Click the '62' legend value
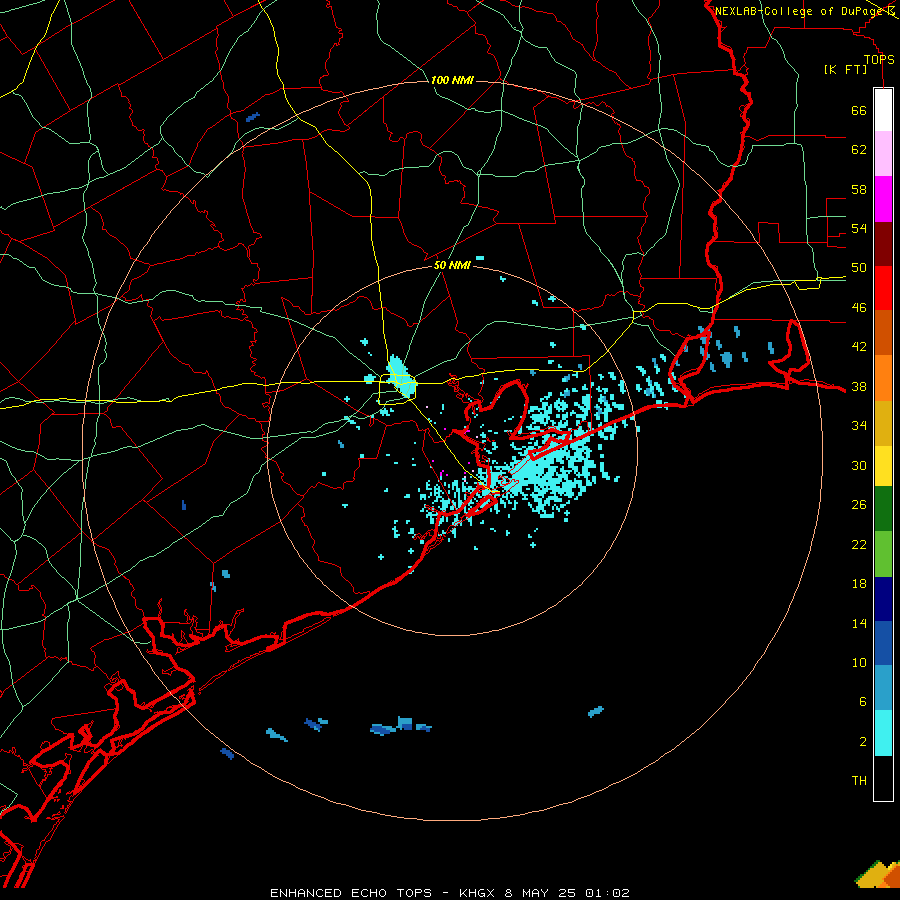 pos(859,149)
